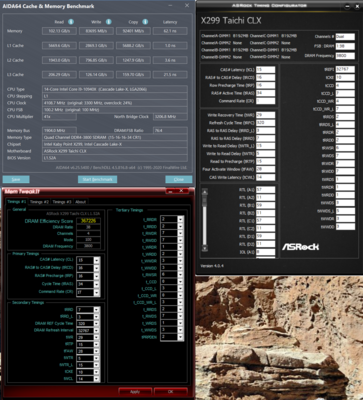
Task: Click the scrollbar up arrow beside RTL list
Action: (x=205, y=192)
